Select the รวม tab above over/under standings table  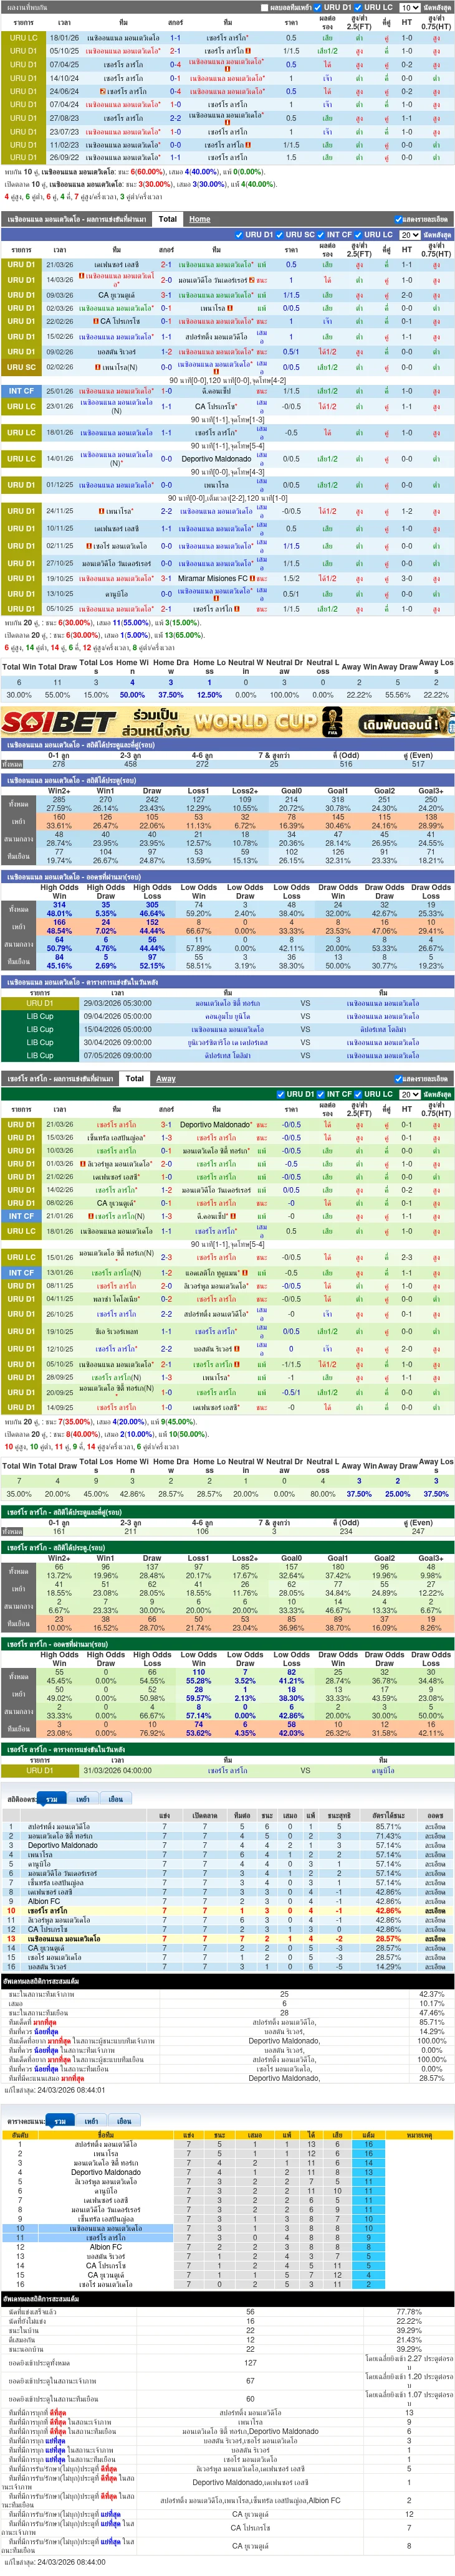pos(52,1799)
